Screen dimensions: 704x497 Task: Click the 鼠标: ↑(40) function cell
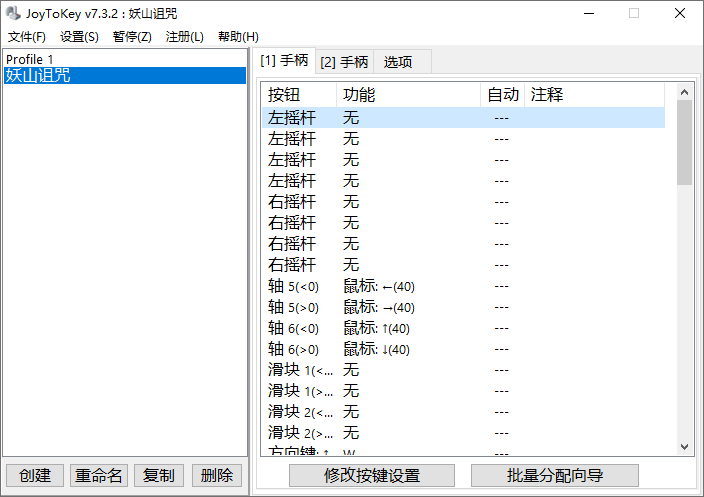click(x=377, y=328)
